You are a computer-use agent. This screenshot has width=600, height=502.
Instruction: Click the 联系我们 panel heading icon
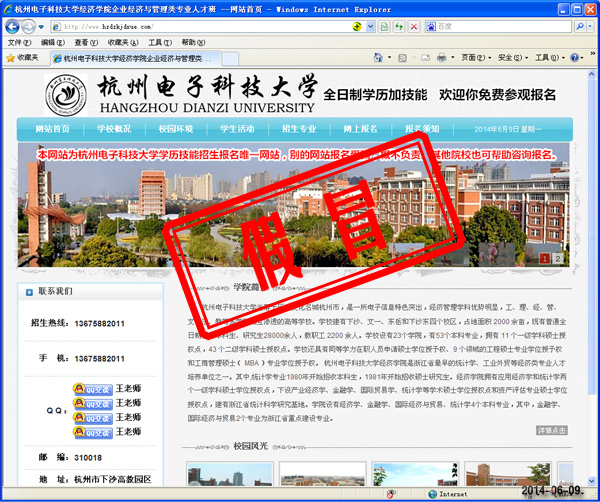pyautogui.click(x=29, y=292)
